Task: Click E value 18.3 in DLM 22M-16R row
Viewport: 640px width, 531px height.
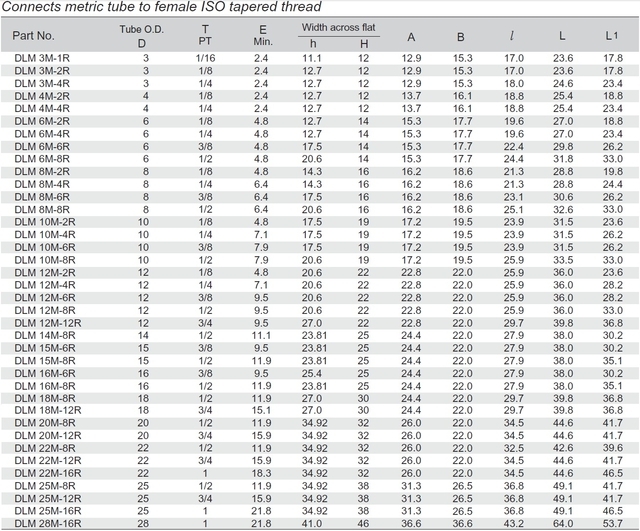Action: click(261, 473)
